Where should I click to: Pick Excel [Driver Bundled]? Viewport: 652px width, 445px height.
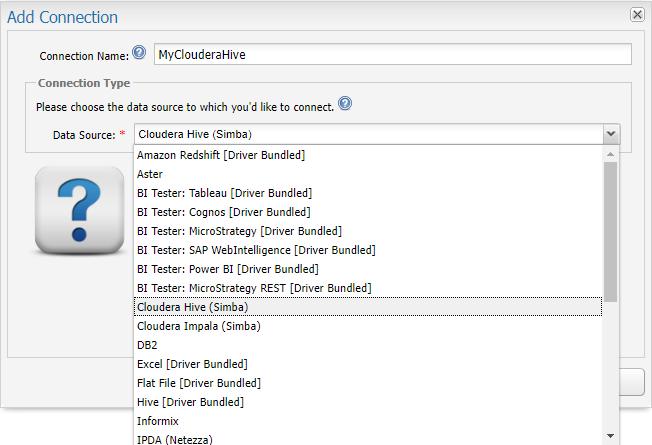(368, 364)
